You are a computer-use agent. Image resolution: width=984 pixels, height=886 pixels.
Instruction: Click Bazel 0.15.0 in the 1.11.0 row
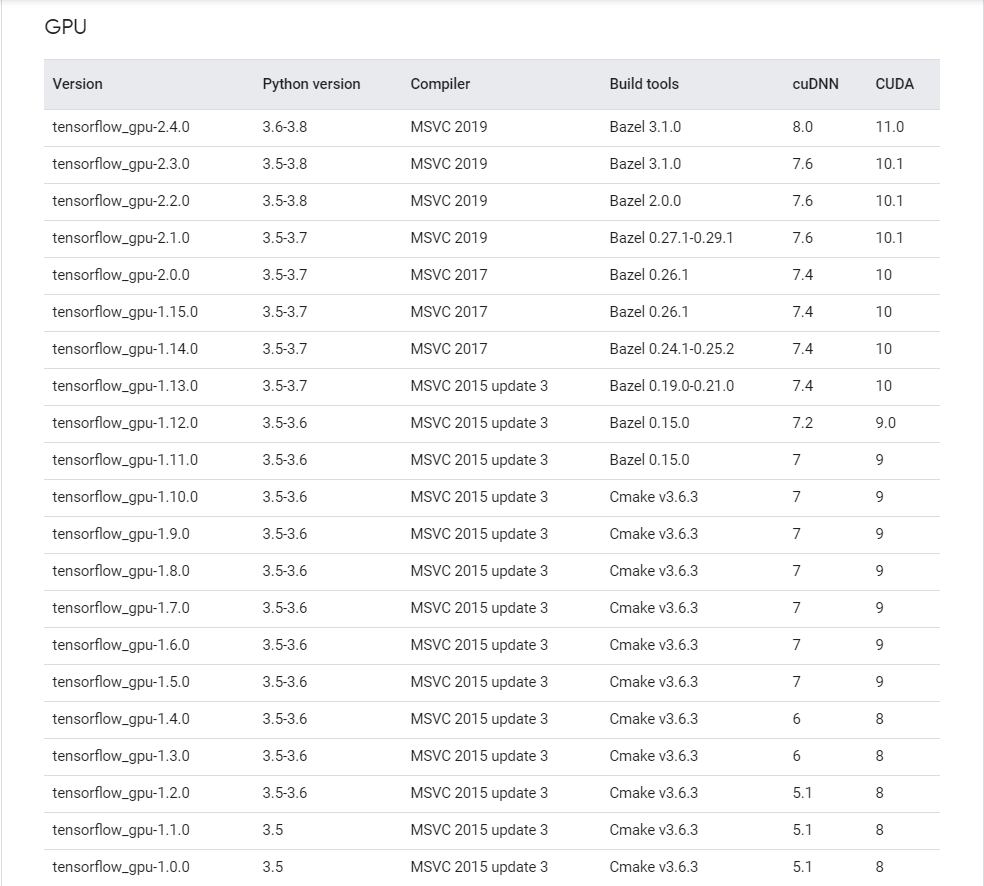tap(649, 461)
